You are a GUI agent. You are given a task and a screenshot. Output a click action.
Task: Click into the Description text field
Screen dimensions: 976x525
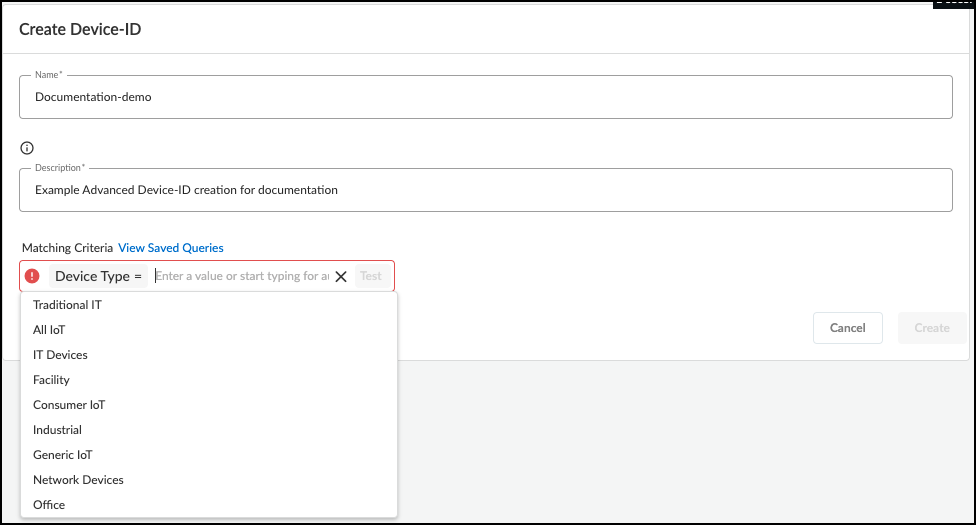point(485,190)
